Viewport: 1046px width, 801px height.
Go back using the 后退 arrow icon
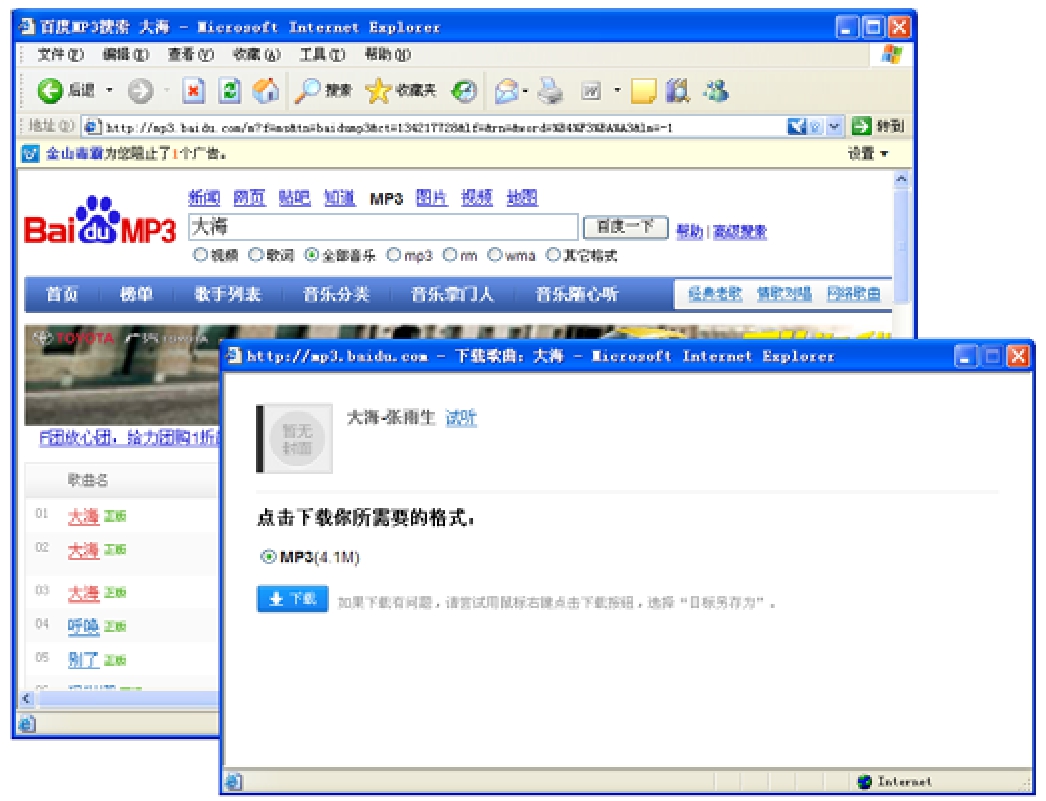pos(50,91)
